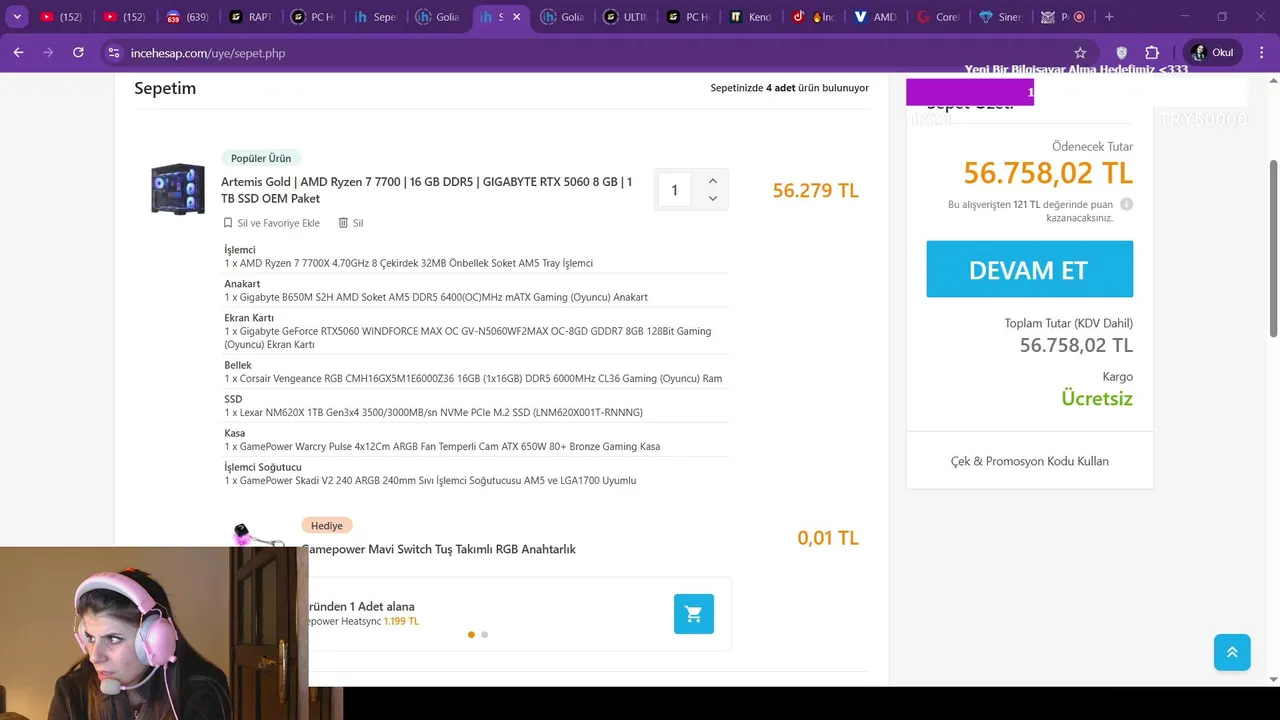Click the Gigabyte B650M S2H motherboard line
The width and height of the screenshot is (1280, 720).
[436, 297]
